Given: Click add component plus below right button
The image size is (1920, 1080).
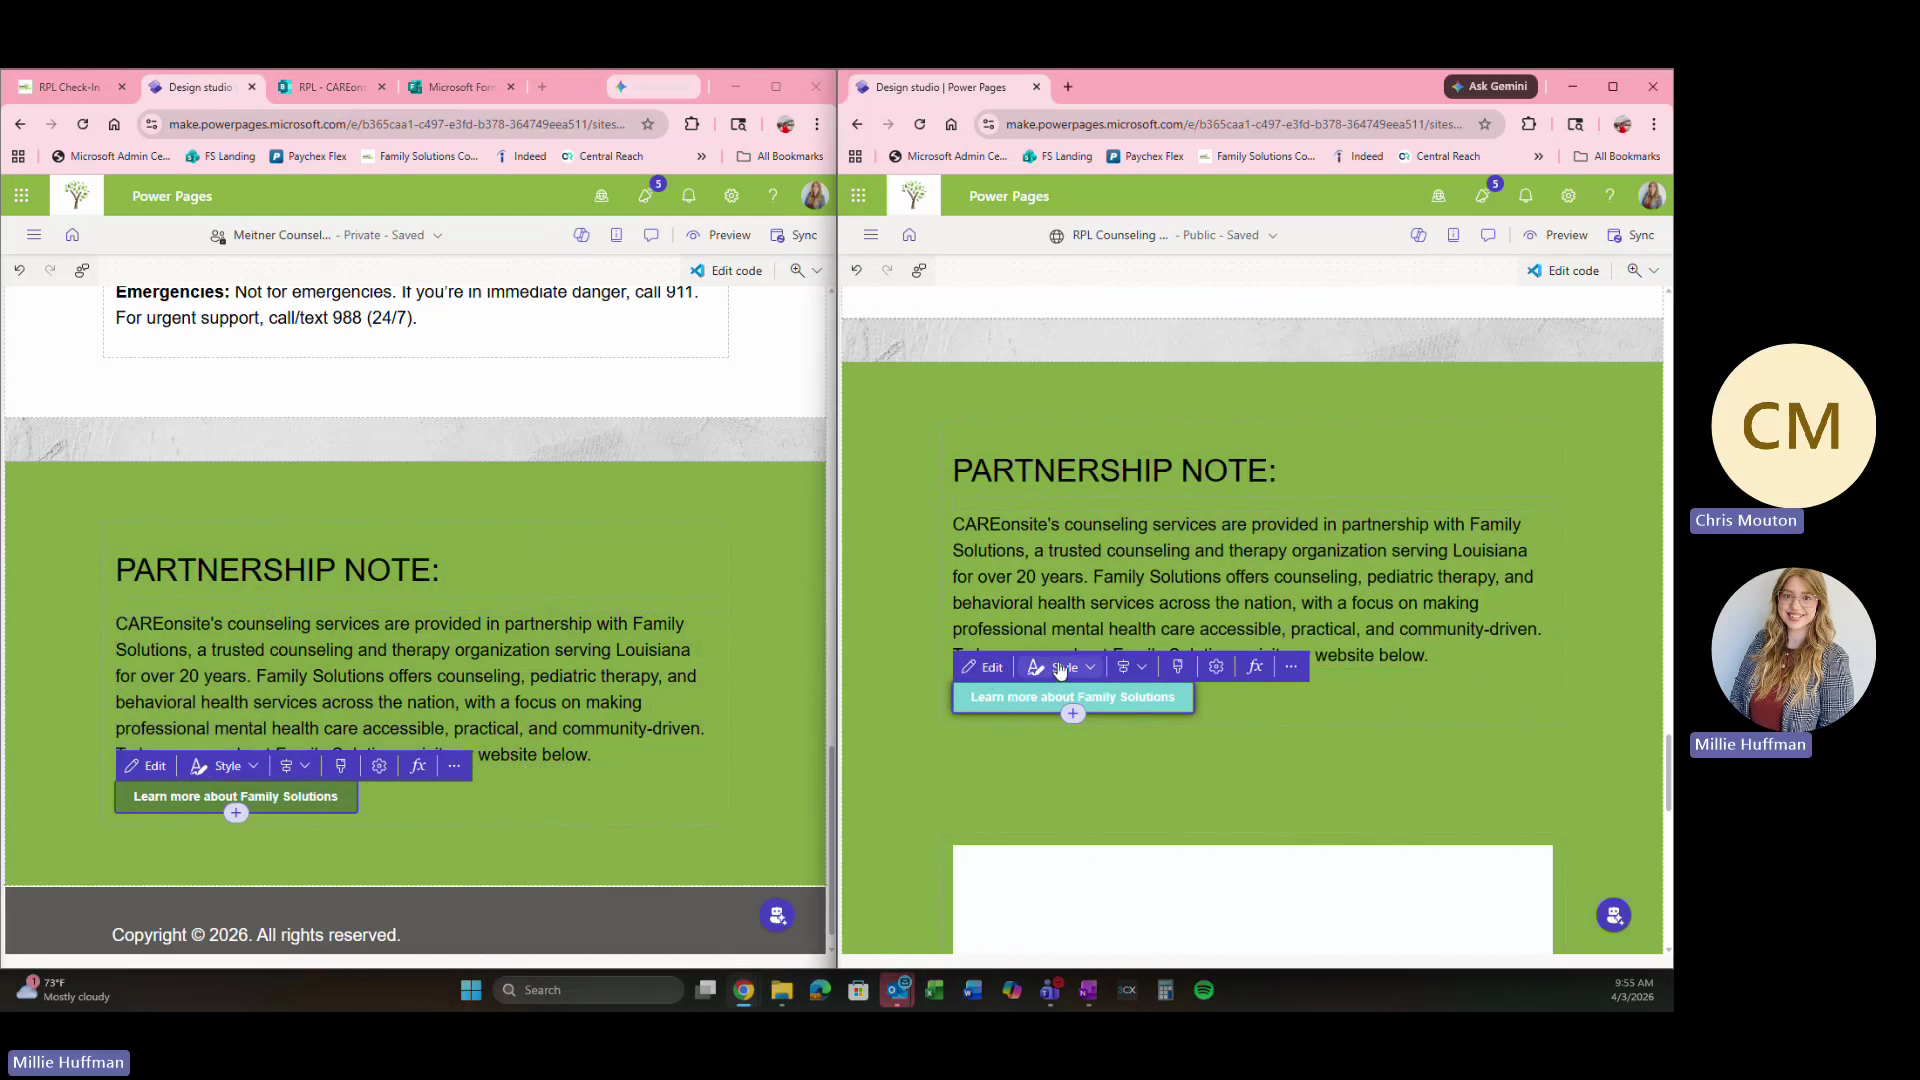Looking at the screenshot, I should tap(1073, 714).
